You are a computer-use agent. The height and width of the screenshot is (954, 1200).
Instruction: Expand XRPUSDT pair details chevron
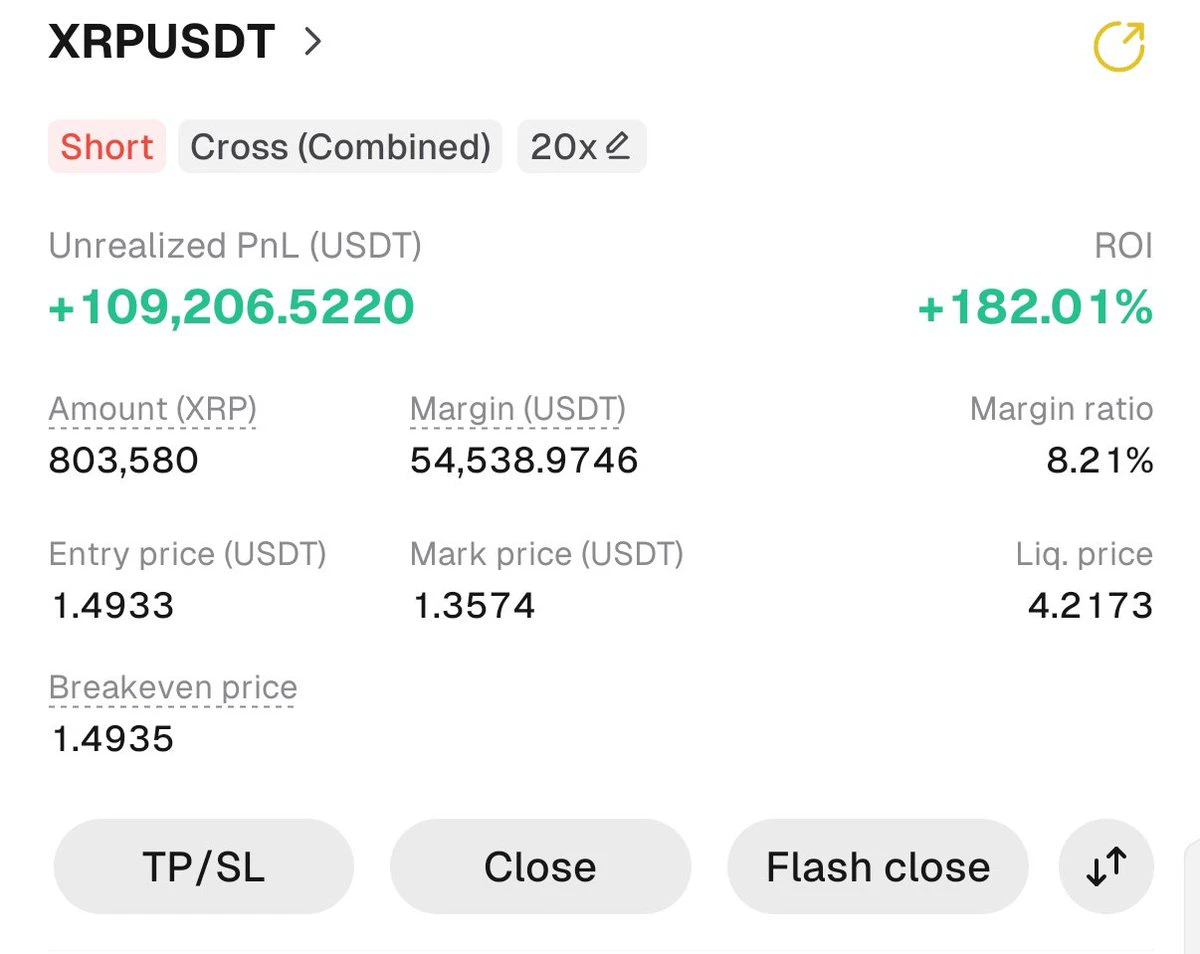[313, 42]
